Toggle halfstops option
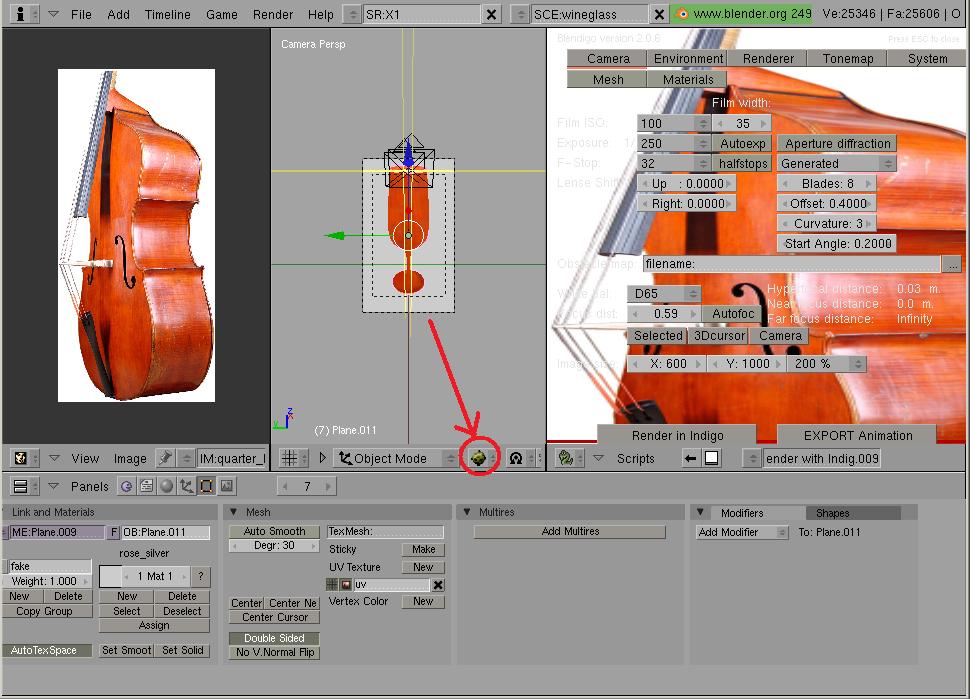Image resolution: width=970 pixels, height=699 pixels. [x=742, y=163]
